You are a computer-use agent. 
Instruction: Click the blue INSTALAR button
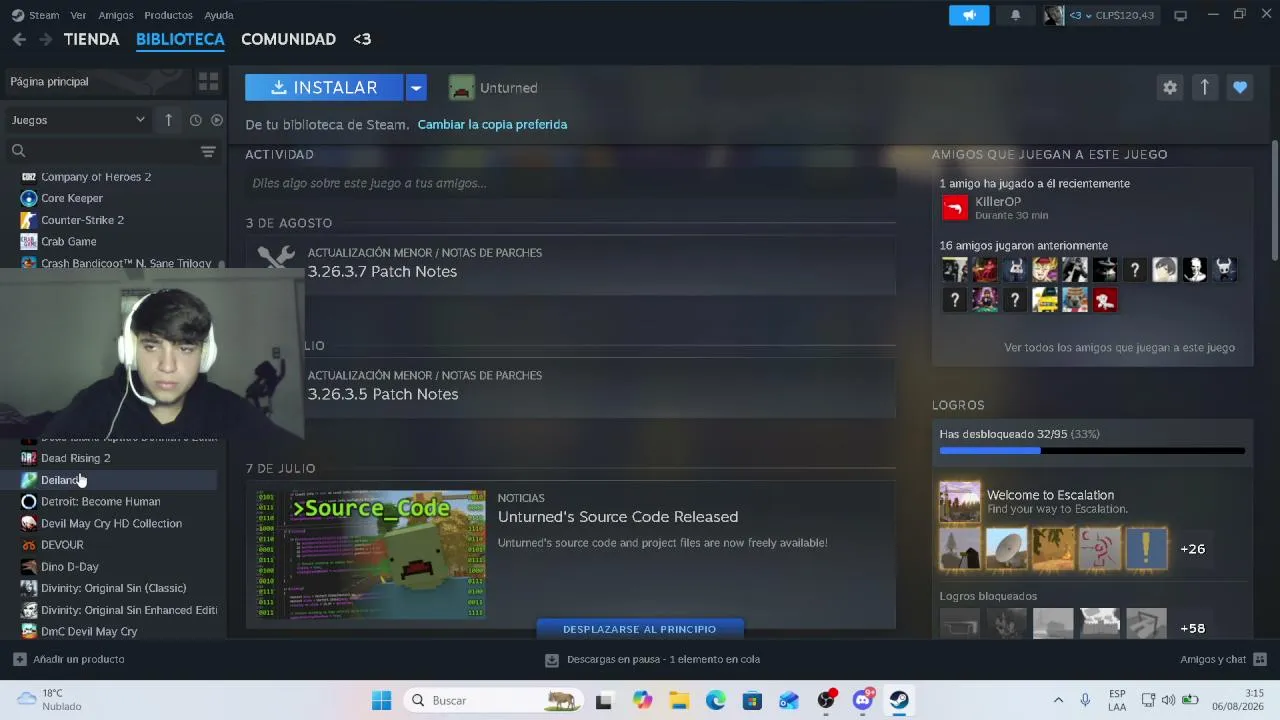[x=324, y=88]
